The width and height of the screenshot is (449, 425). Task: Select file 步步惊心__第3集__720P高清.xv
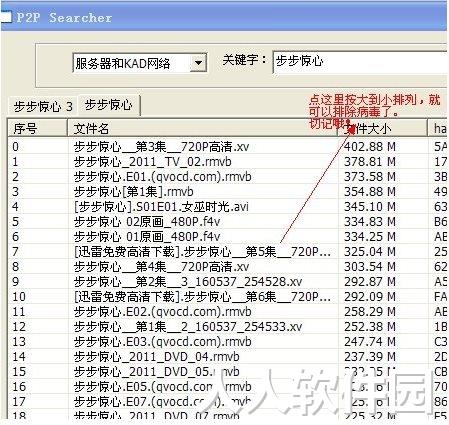tap(161, 147)
